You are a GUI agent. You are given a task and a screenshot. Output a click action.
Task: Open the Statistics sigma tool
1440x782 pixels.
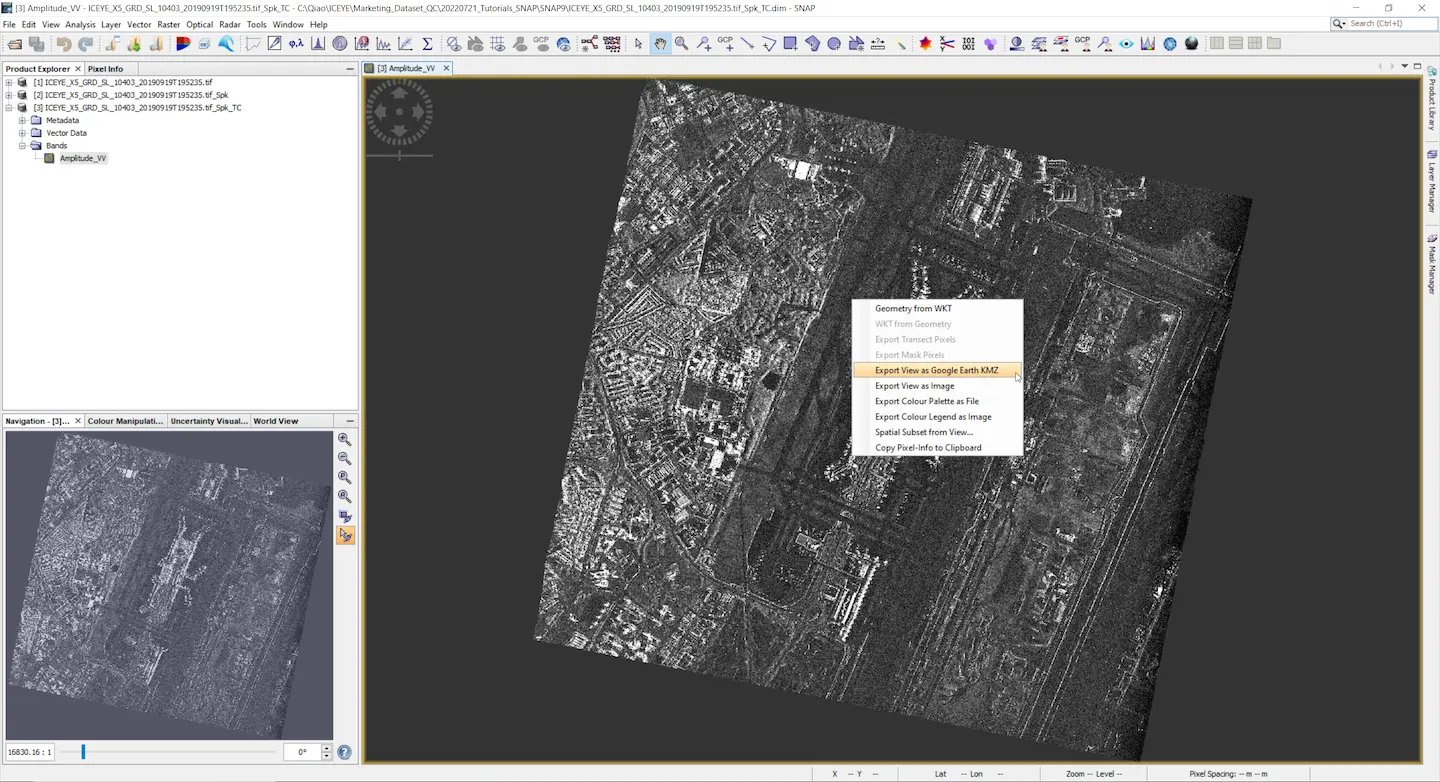click(x=427, y=44)
